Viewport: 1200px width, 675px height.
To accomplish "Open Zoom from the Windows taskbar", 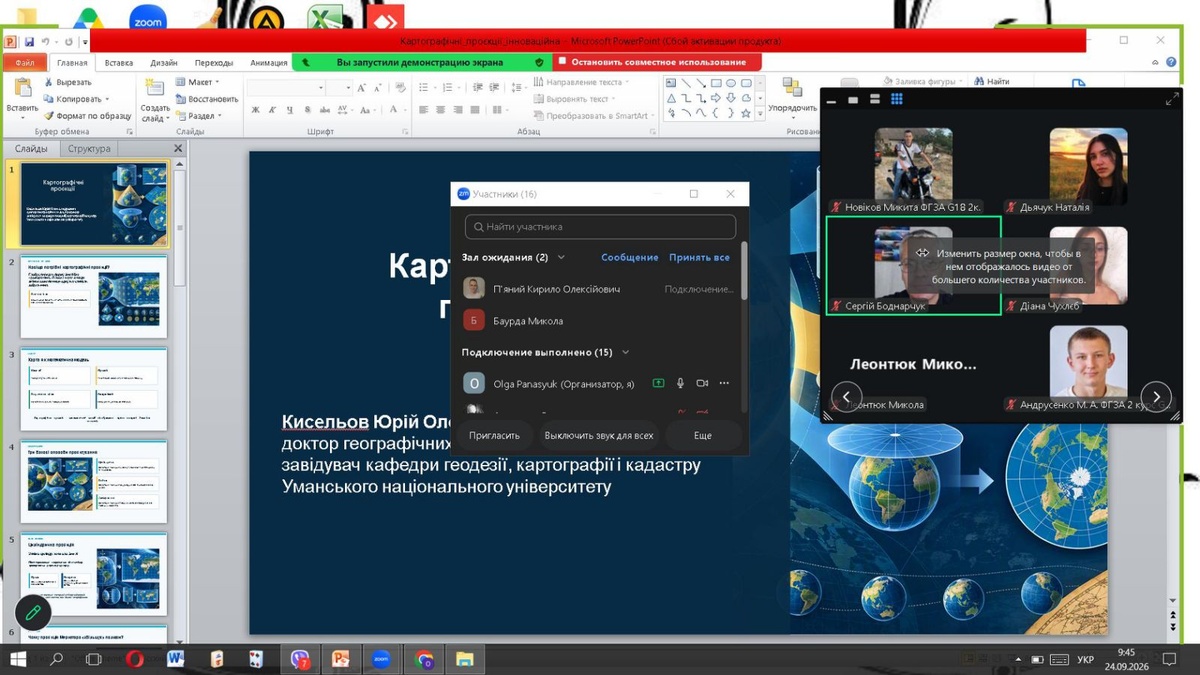I will [x=381, y=659].
